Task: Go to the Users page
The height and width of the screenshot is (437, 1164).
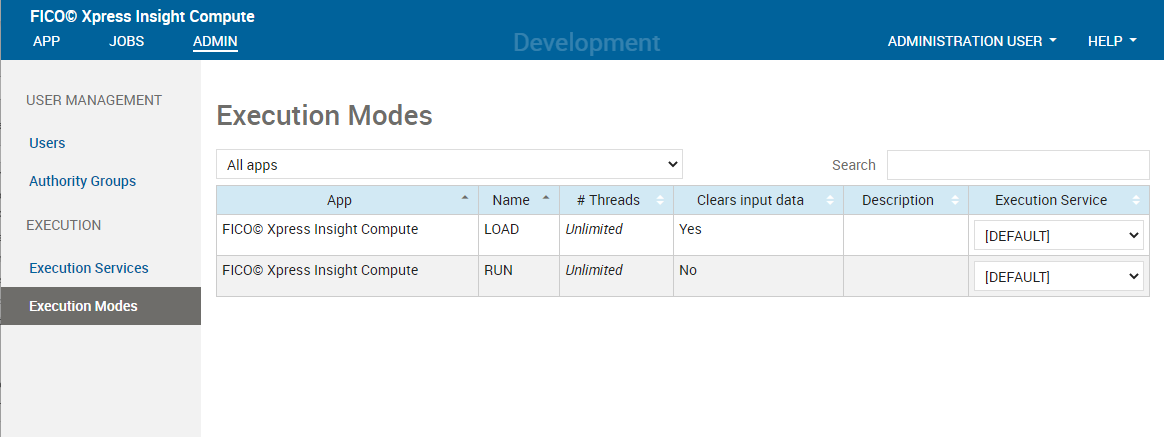Action: point(48,143)
